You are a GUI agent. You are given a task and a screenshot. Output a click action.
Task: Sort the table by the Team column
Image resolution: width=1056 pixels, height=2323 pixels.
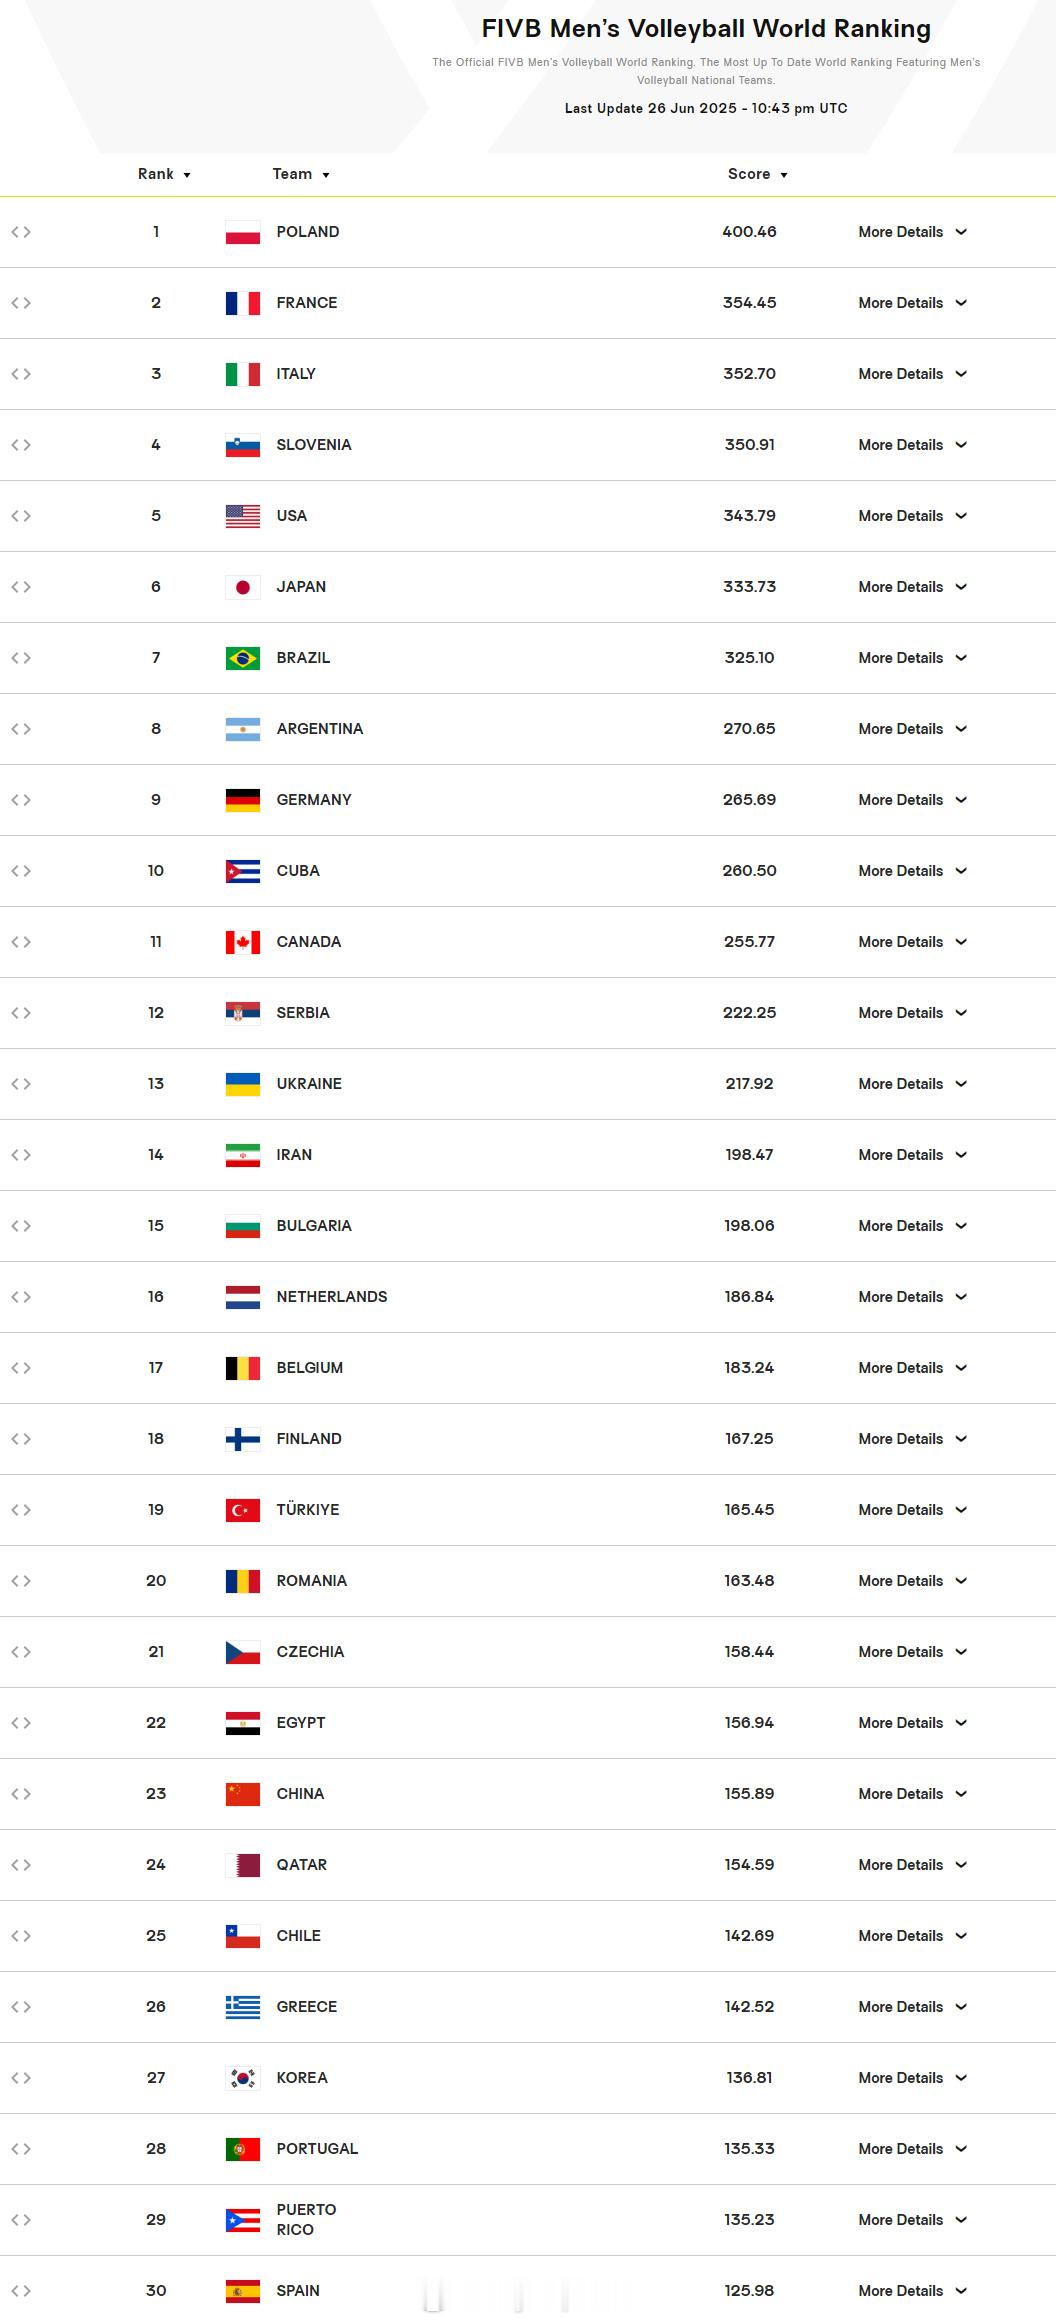click(x=301, y=174)
